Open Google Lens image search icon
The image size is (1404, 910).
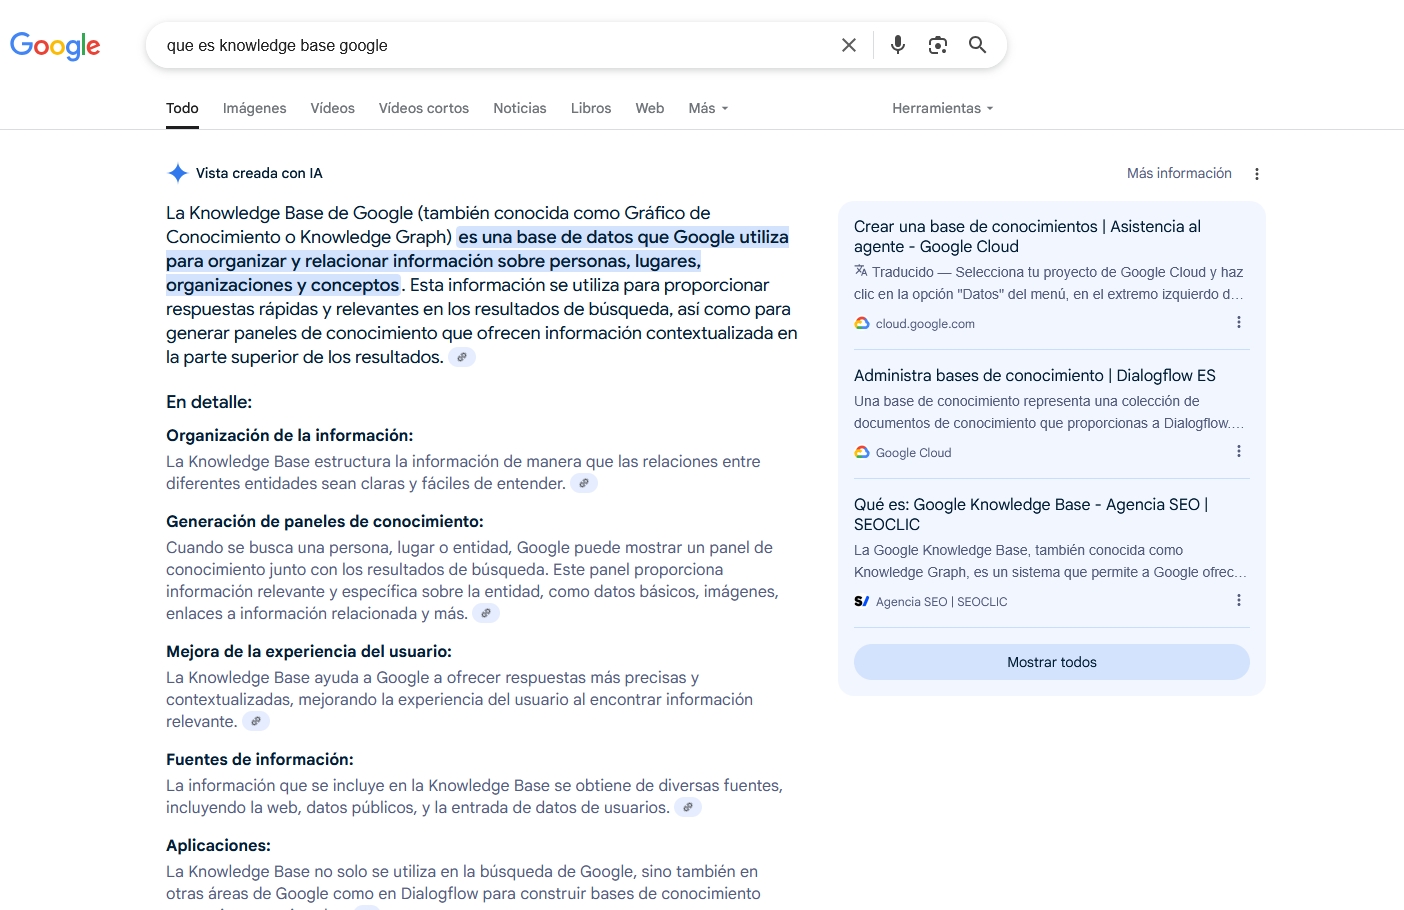pyautogui.click(x=938, y=45)
